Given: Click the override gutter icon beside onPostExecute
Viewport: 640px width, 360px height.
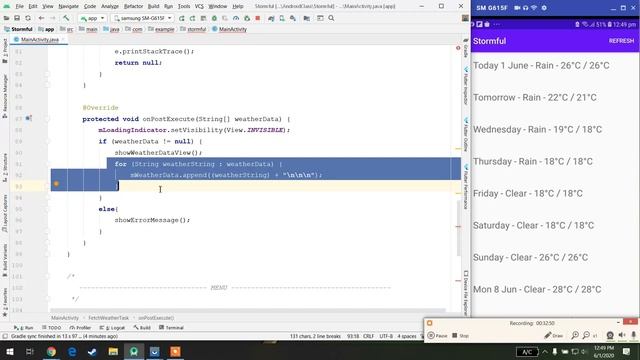Looking at the screenshot, I should click(29, 118).
